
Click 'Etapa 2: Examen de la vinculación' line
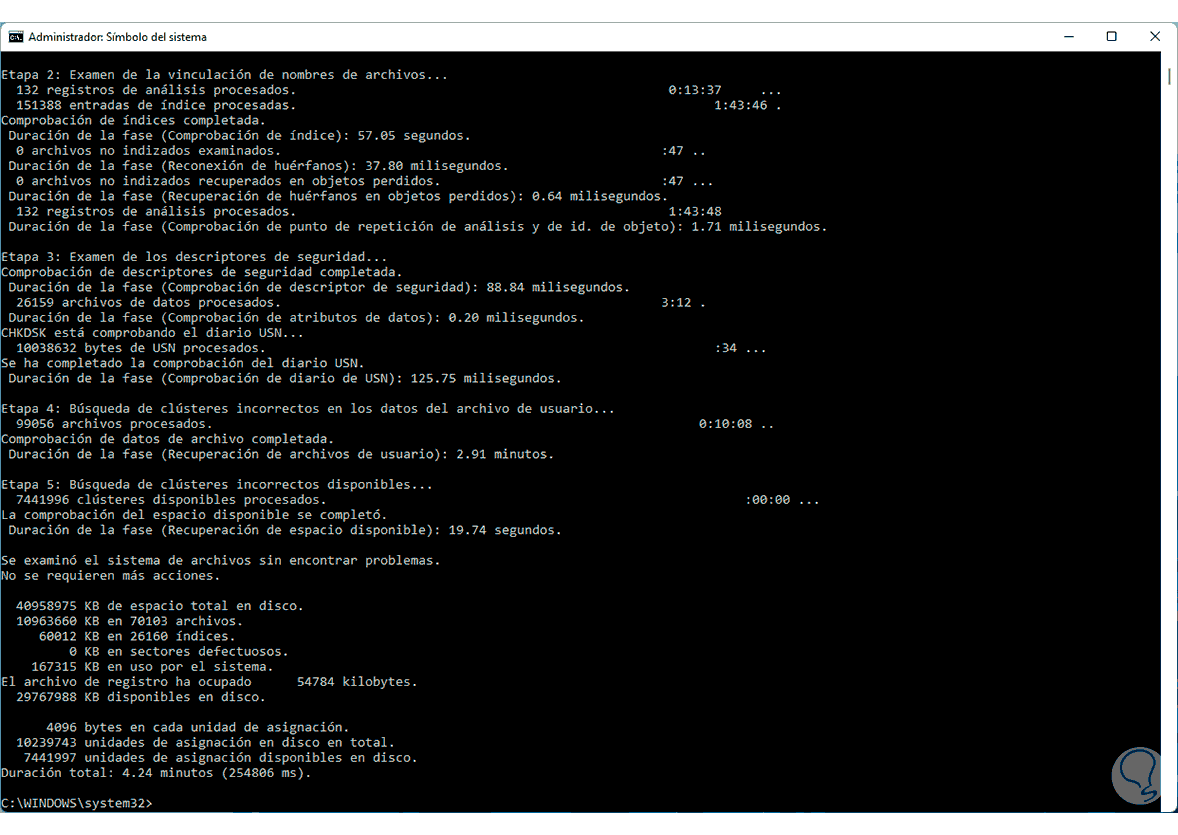click(225, 75)
